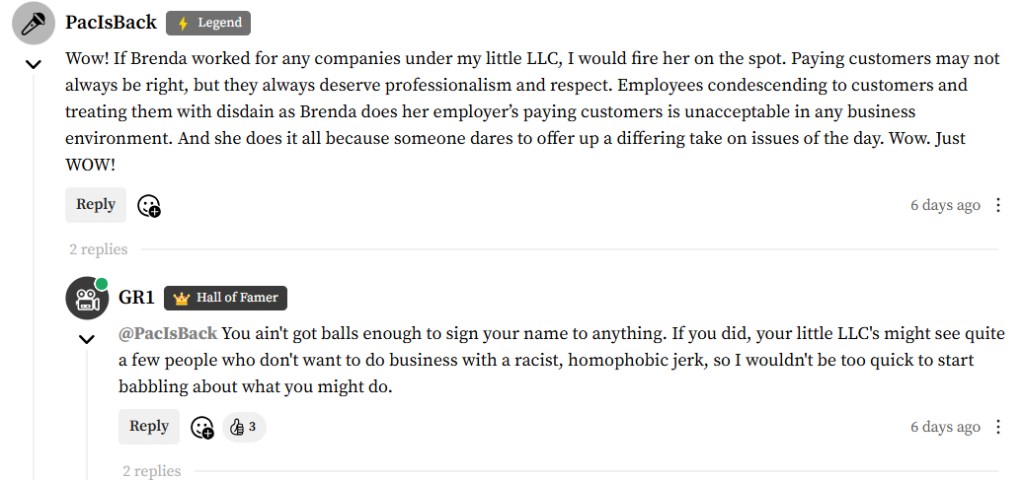Open the PacIsBack username profile
Screen dimensions: 1024x480
(x=111, y=22)
